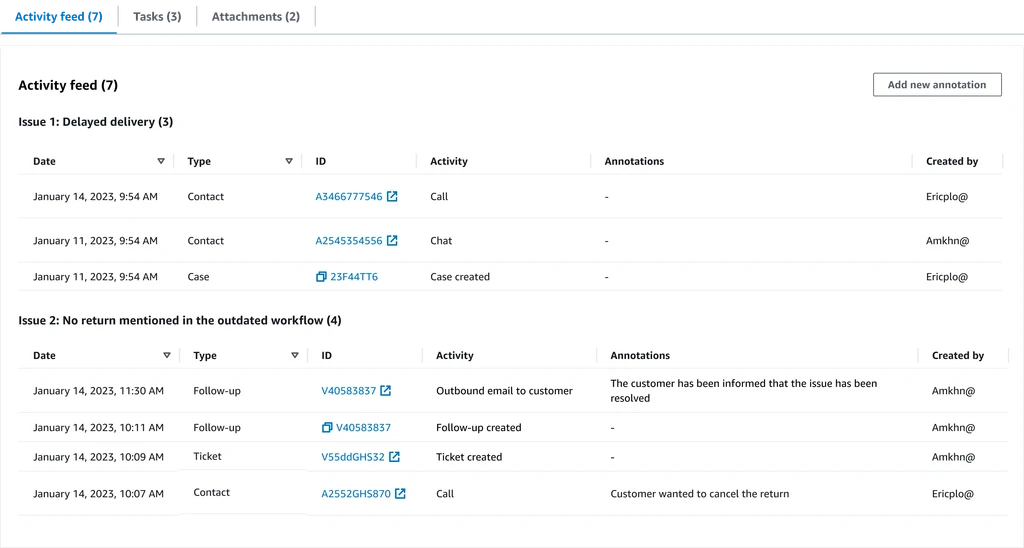Image resolution: width=1024 pixels, height=548 pixels.
Task: Open external link icon beside A3466777546
Action: coord(392,197)
